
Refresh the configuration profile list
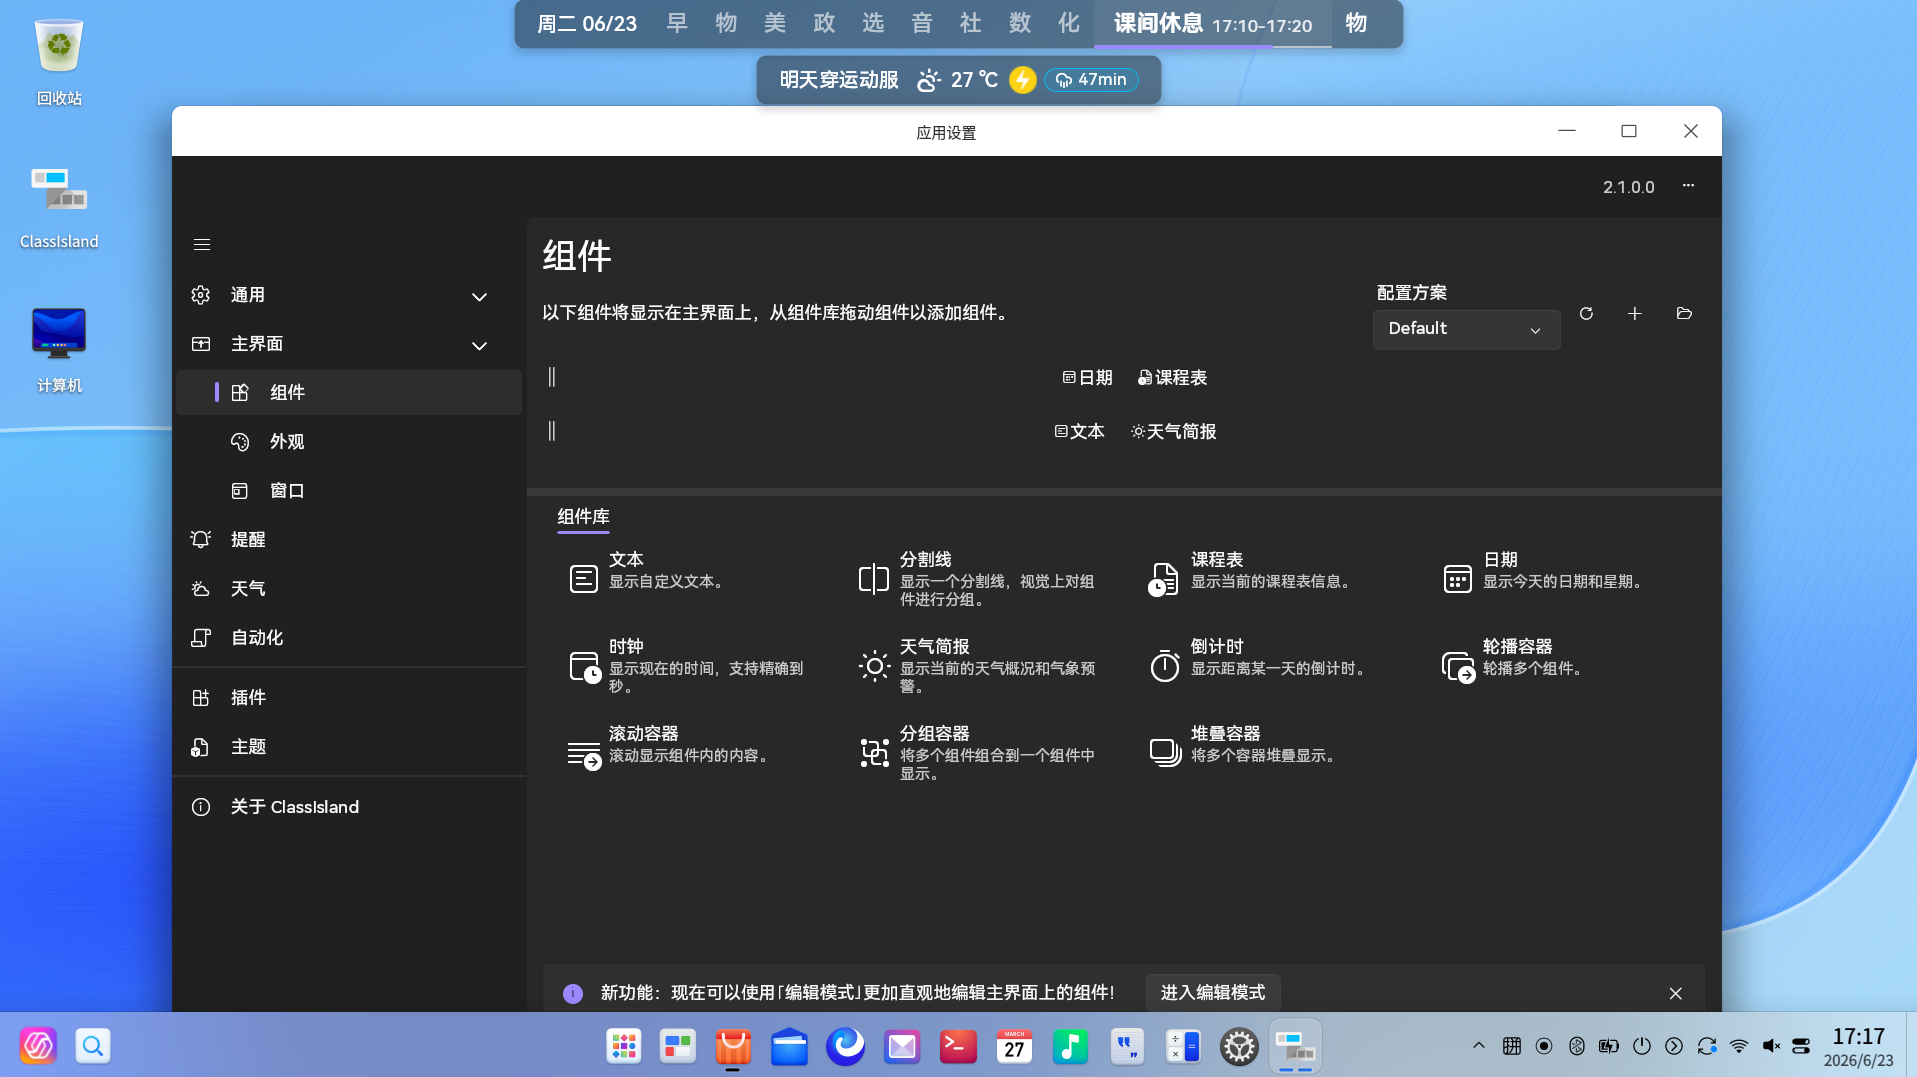(1586, 314)
